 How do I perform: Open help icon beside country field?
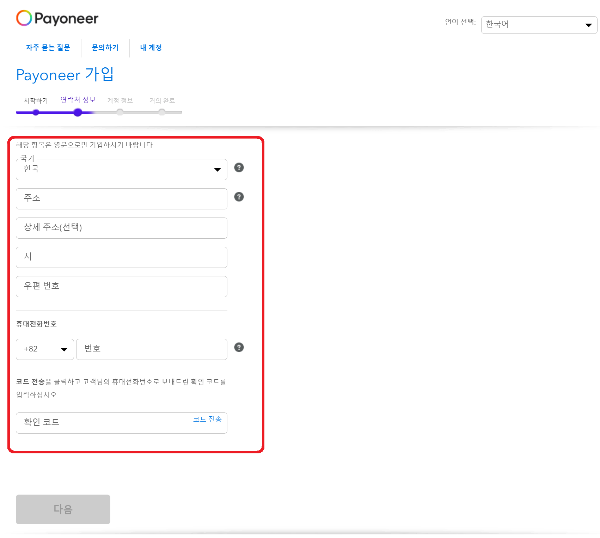coord(239,168)
